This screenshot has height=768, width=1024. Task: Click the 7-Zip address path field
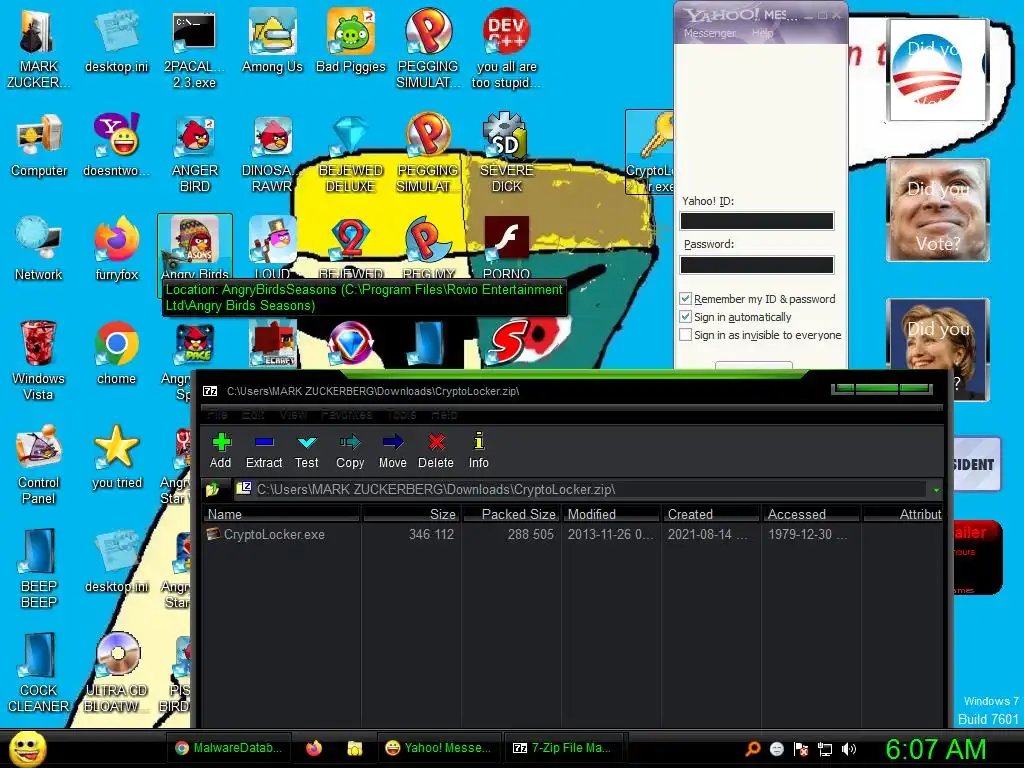[x=581, y=489]
